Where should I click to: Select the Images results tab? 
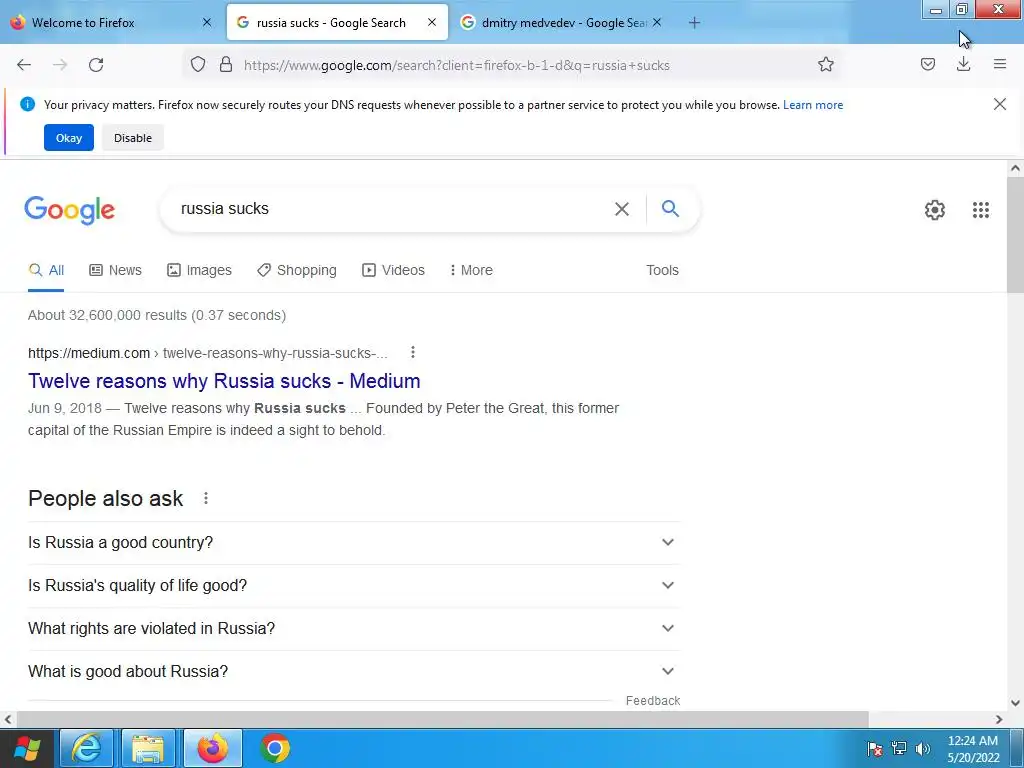[x=199, y=270]
